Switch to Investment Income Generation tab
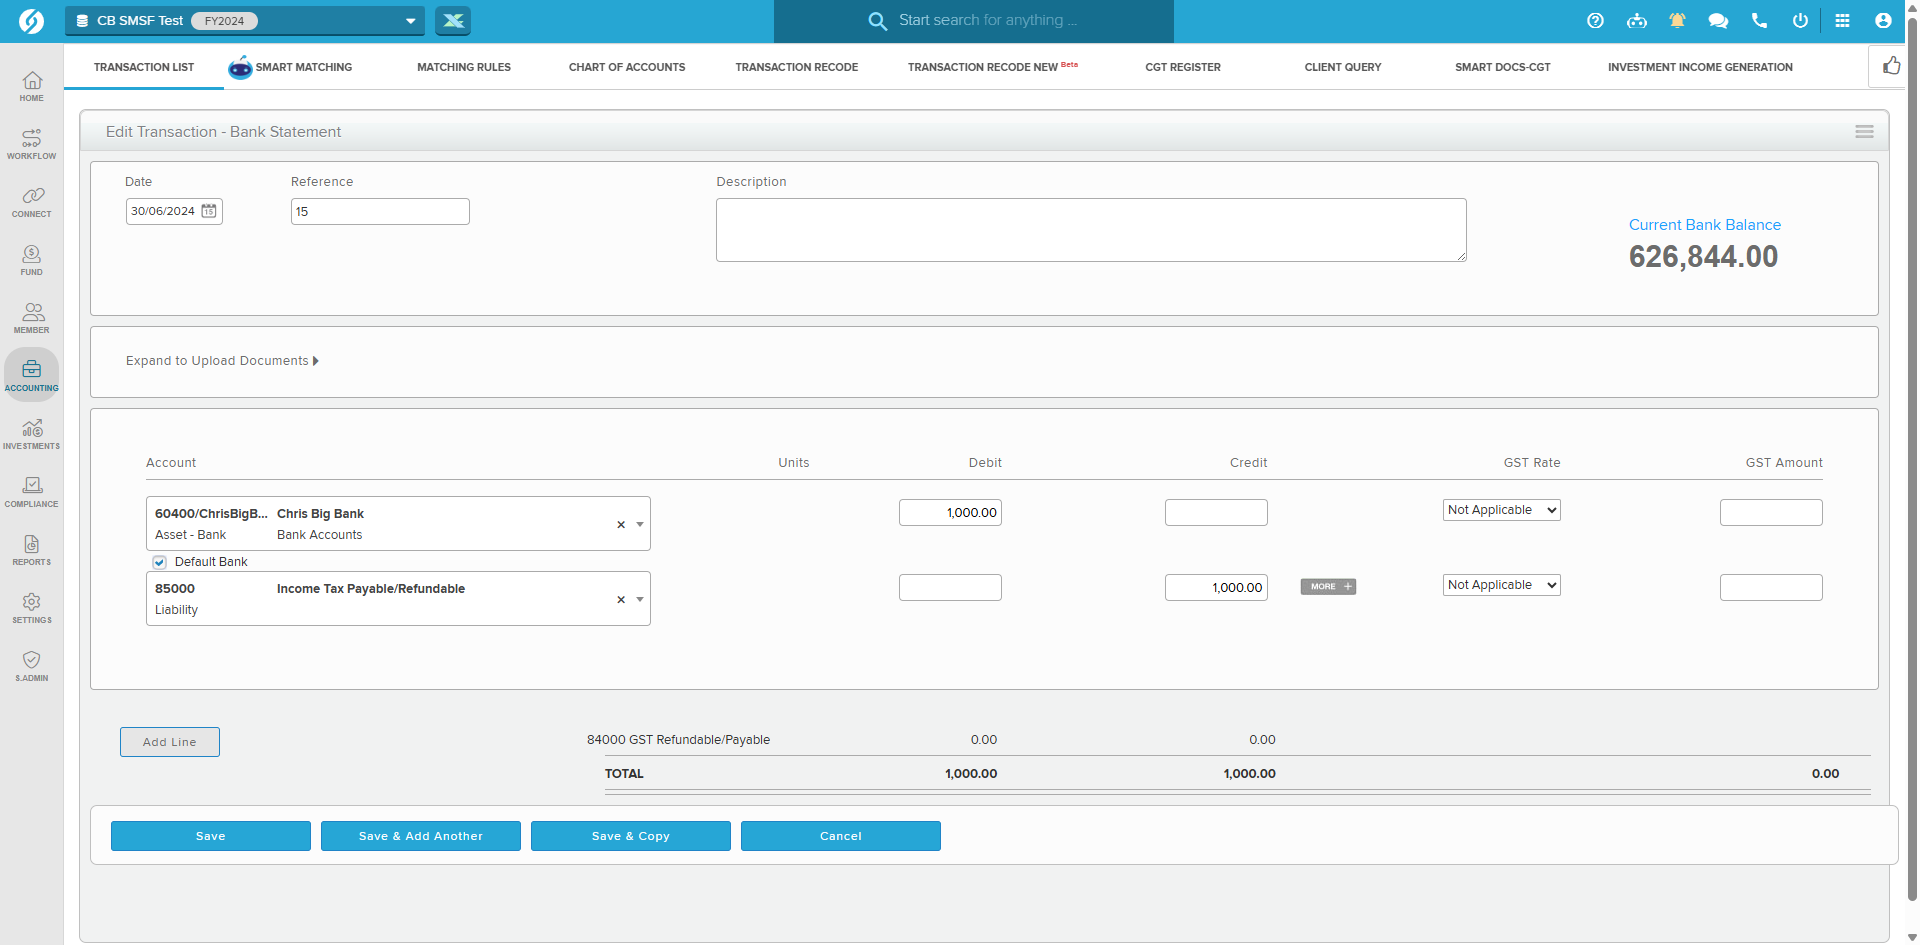This screenshot has height=945, width=1920. [1700, 67]
